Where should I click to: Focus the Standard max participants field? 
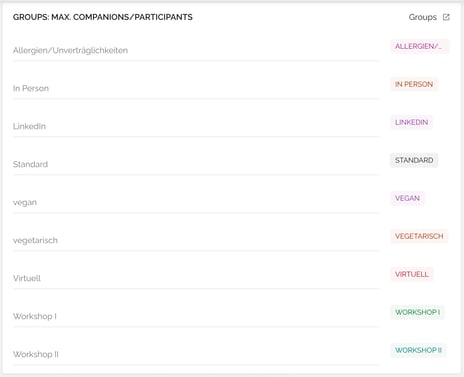(196, 165)
